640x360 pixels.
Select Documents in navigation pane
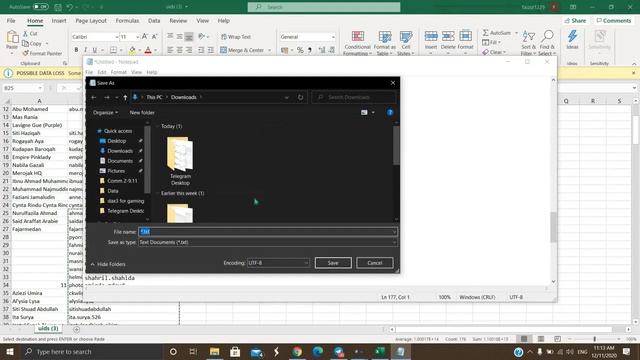120,161
